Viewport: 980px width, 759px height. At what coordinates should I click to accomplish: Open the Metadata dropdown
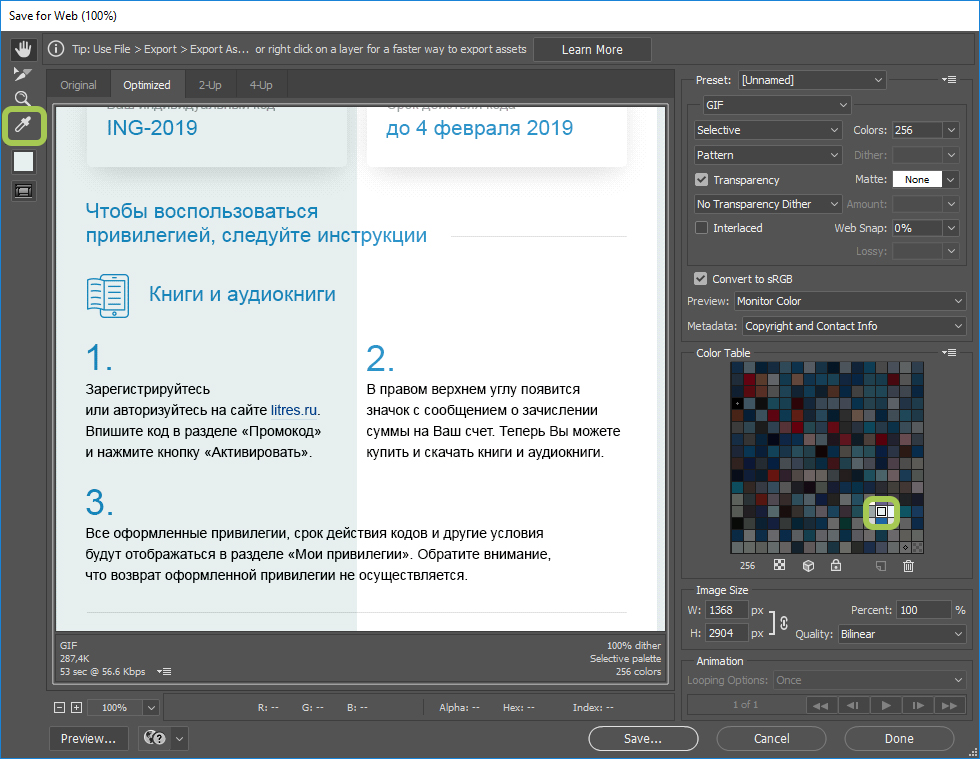[854, 326]
